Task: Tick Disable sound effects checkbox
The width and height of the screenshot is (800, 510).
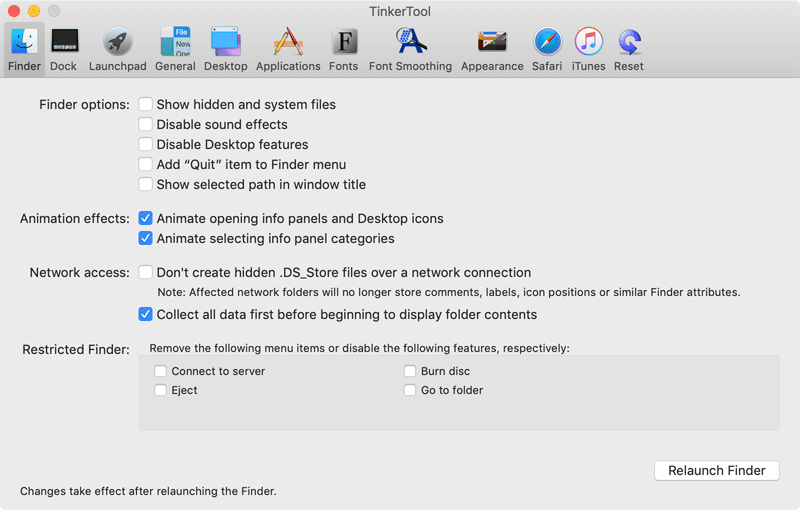Action: (145, 124)
